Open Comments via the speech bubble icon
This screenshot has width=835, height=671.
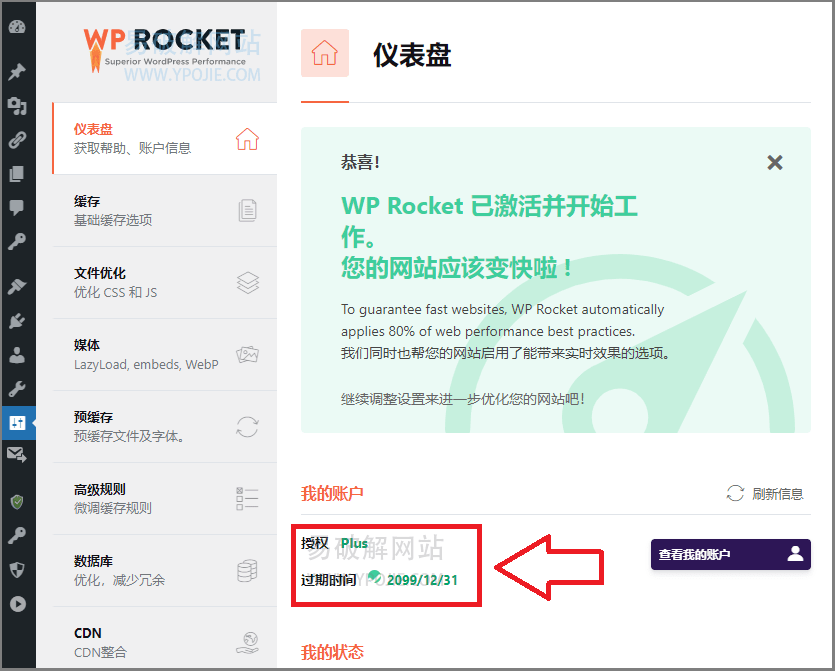tap(17, 207)
